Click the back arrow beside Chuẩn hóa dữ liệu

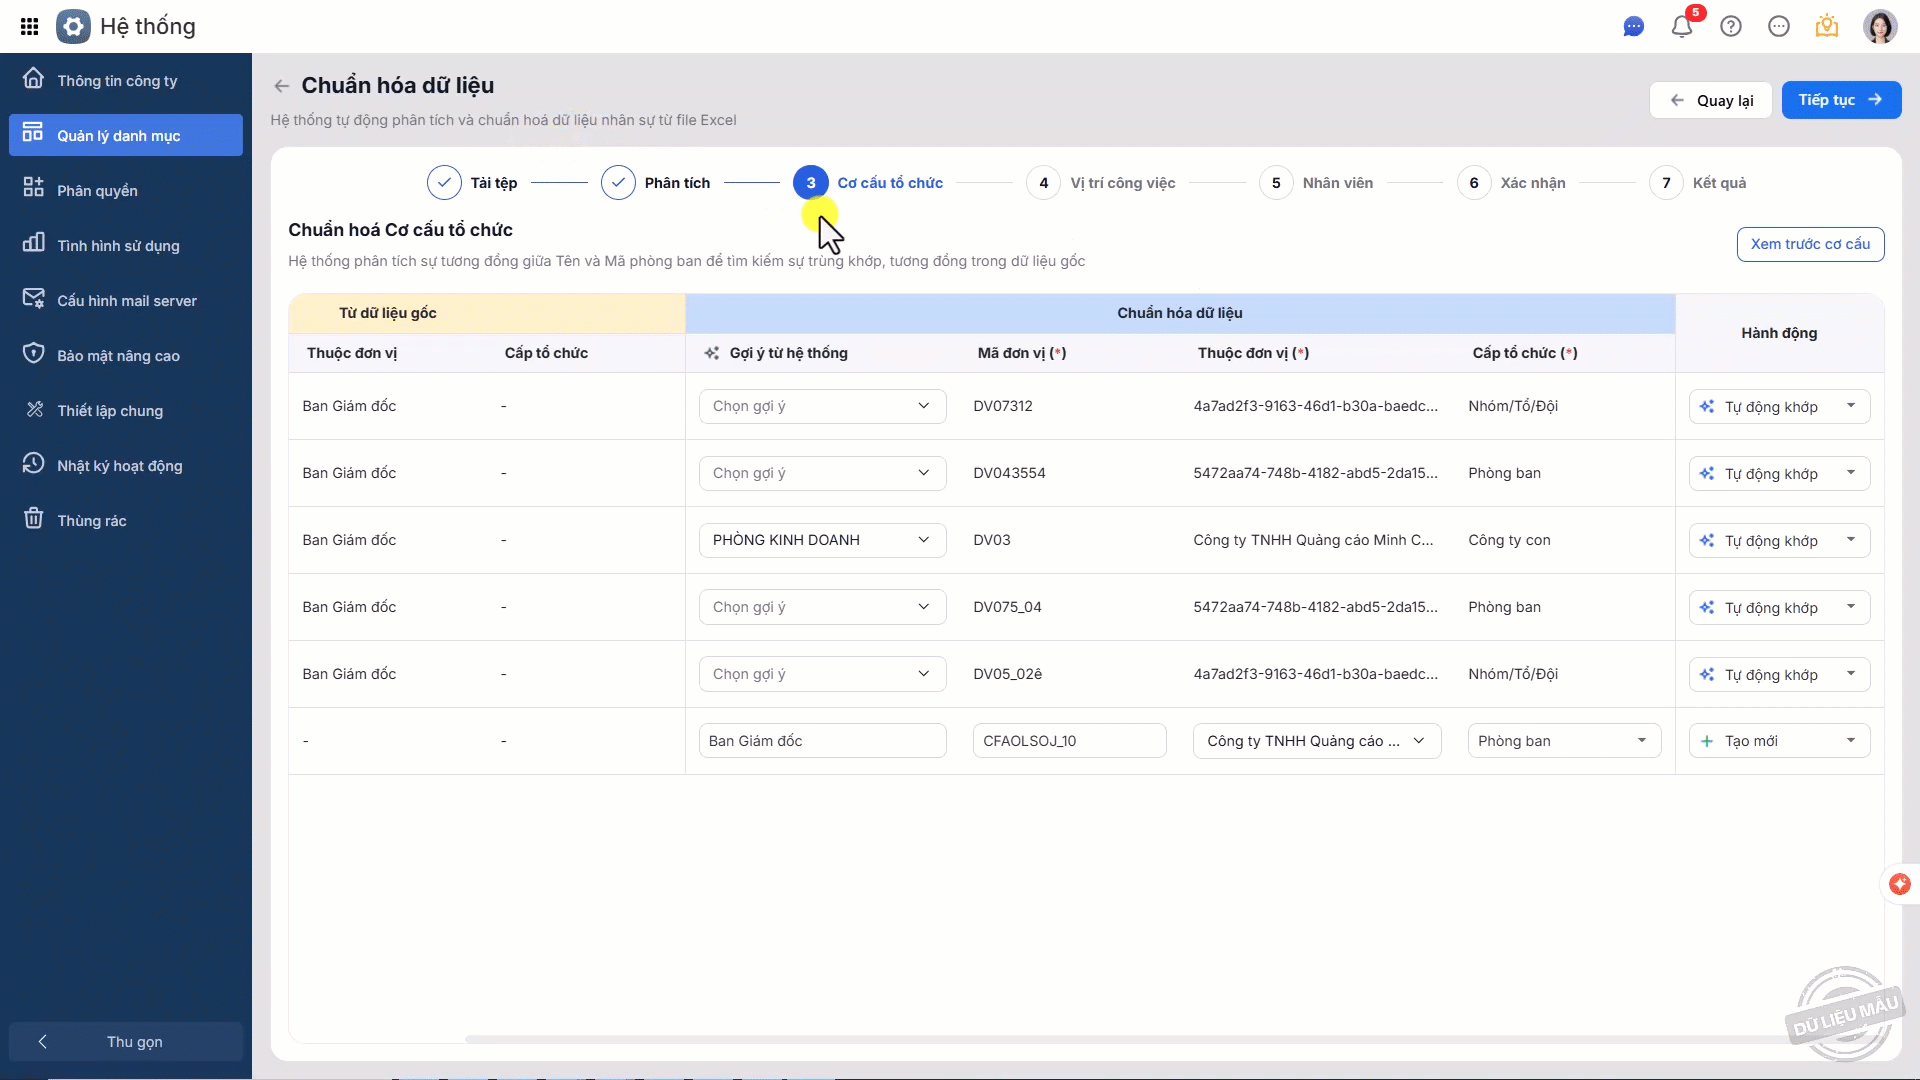coord(282,86)
